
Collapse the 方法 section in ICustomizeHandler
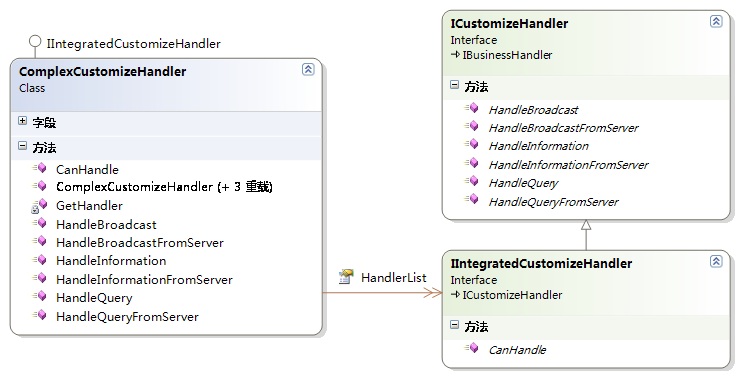[454, 85]
